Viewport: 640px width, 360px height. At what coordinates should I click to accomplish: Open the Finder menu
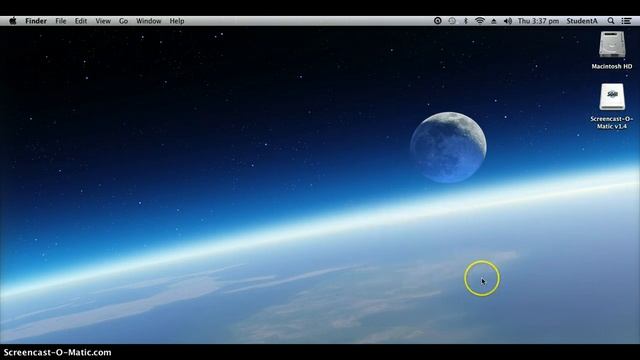[x=36, y=21]
